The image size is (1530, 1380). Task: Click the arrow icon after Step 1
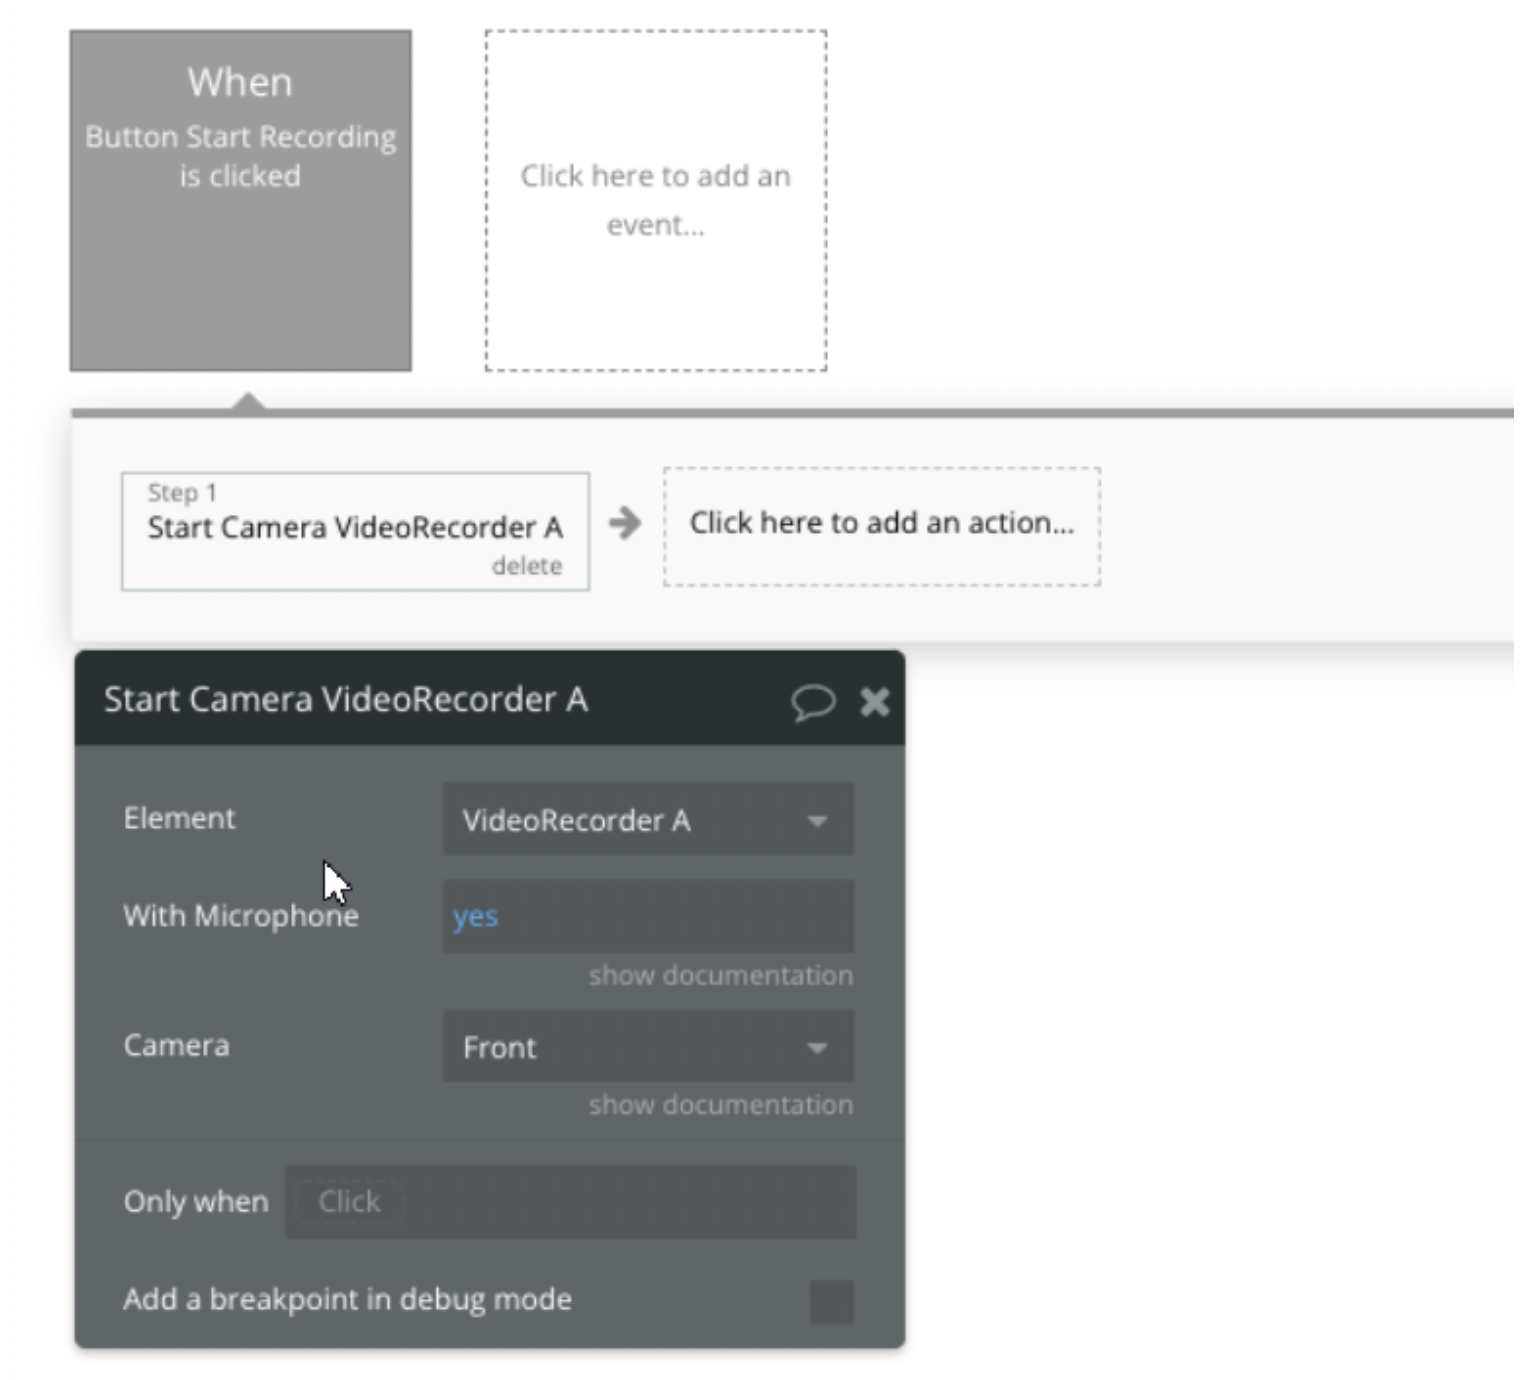tap(625, 523)
